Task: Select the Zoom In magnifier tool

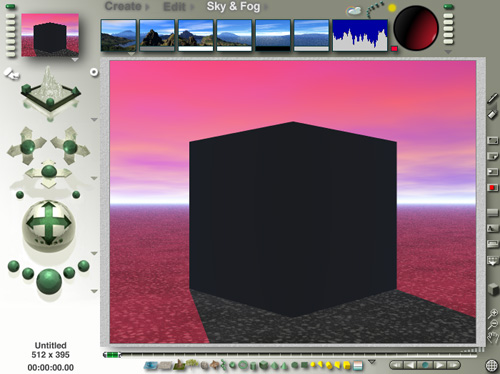Action: [x=493, y=313]
